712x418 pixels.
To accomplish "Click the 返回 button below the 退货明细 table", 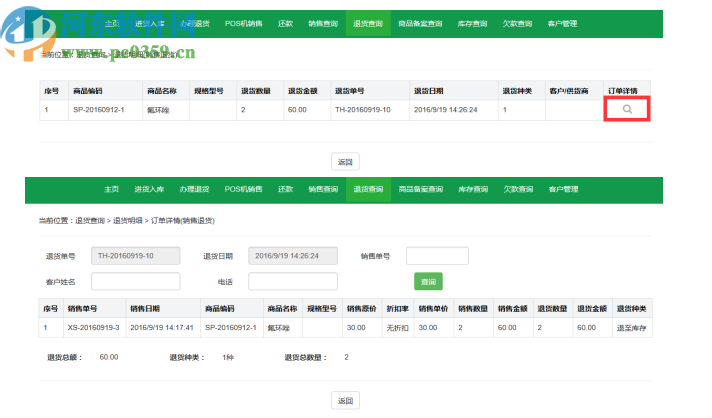I will 345,162.
